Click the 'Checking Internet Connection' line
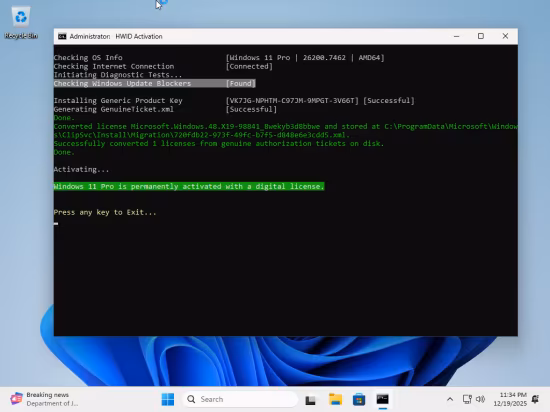 click(x=163, y=66)
